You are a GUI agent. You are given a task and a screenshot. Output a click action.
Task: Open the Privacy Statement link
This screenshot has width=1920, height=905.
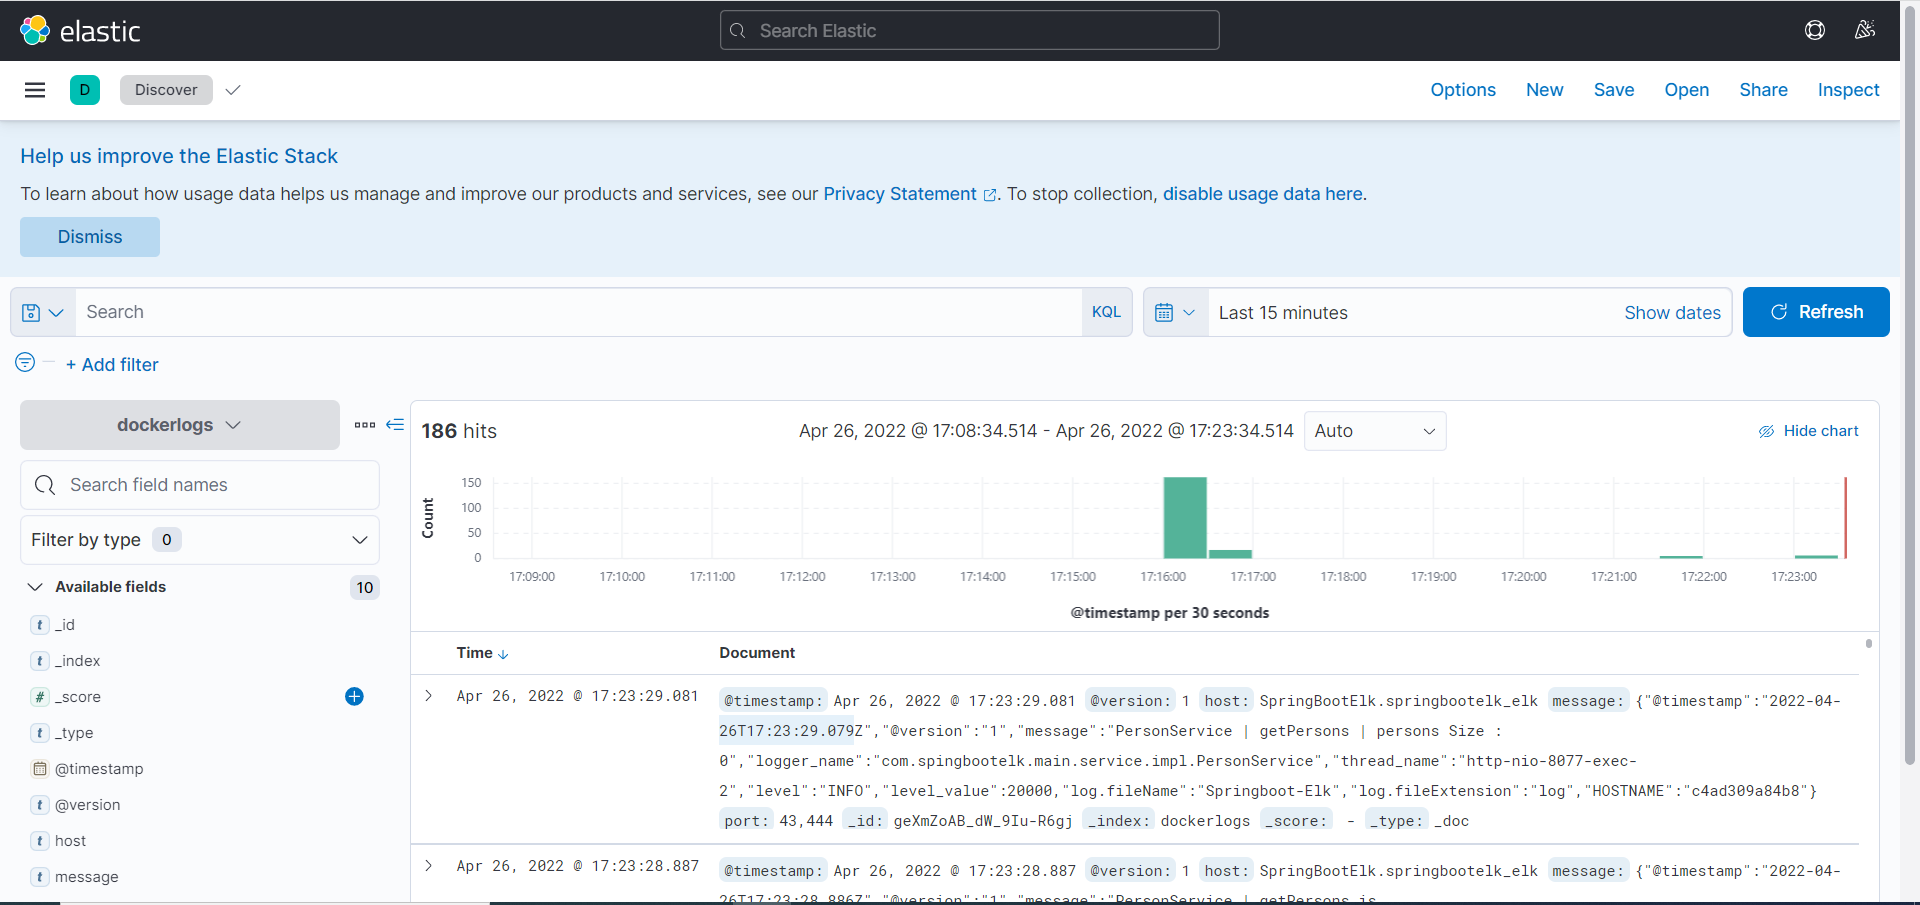pos(900,194)
